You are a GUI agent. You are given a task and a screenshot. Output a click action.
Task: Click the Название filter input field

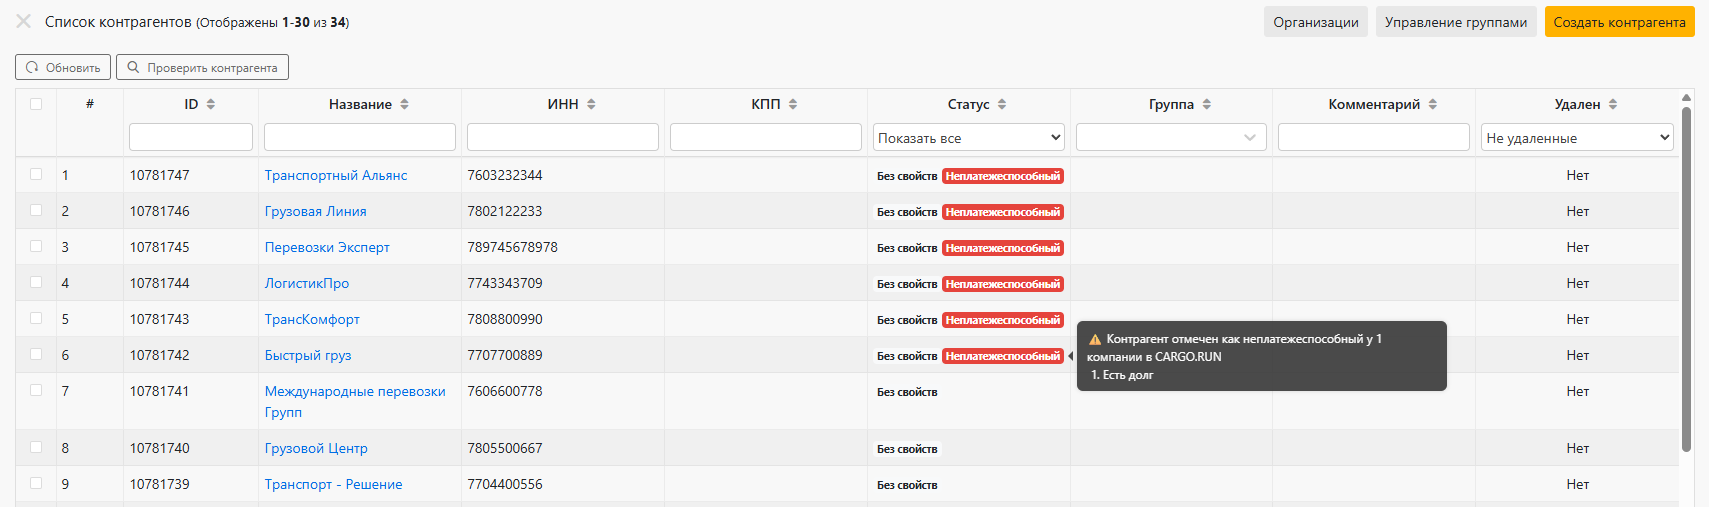point(360,137)
